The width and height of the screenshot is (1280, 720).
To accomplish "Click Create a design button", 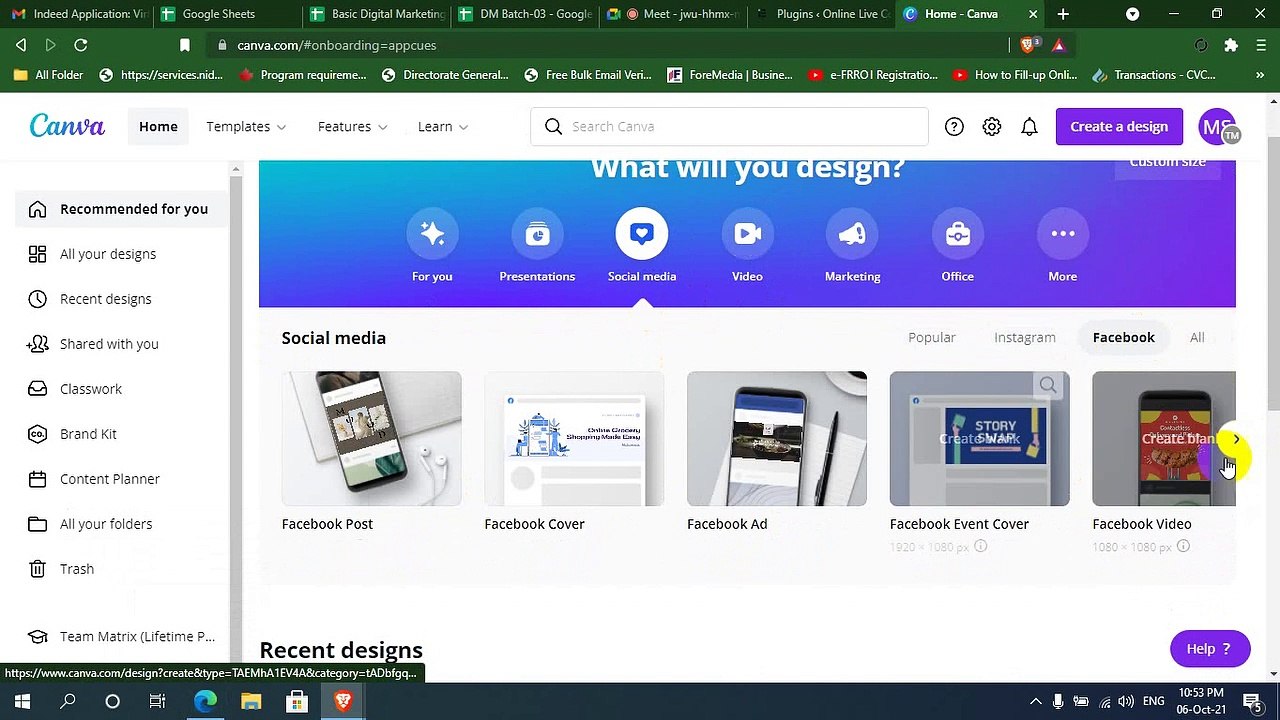I will click(1119, 127).
